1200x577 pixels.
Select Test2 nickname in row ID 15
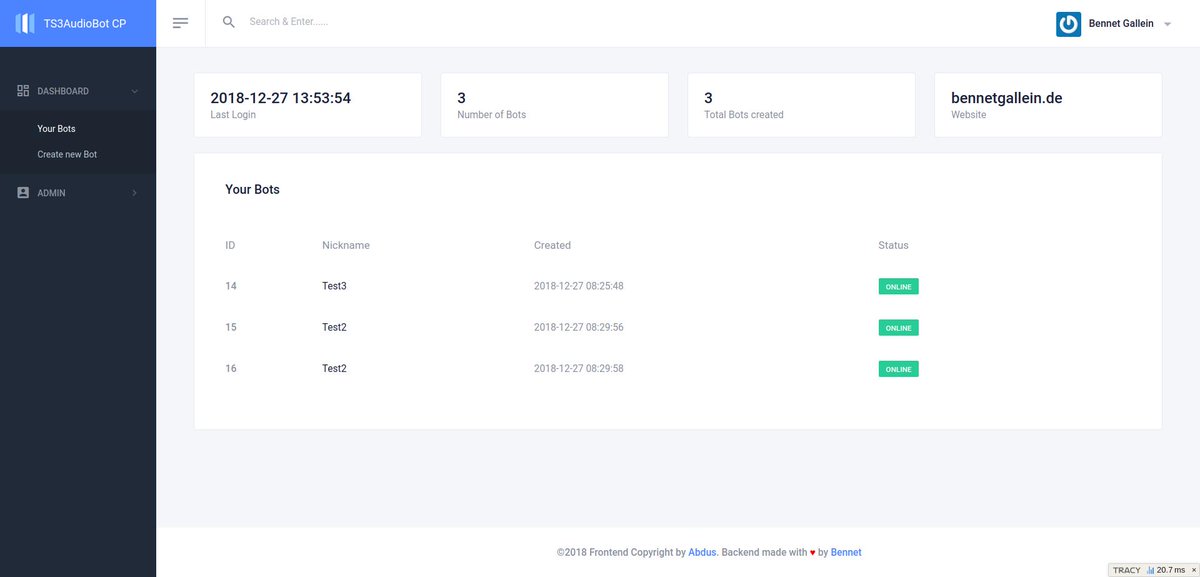(334, 327)
